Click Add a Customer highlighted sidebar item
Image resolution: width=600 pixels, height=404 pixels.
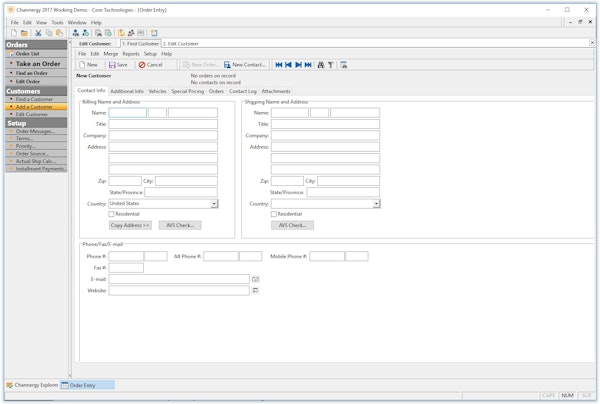[x=36, y=107]
